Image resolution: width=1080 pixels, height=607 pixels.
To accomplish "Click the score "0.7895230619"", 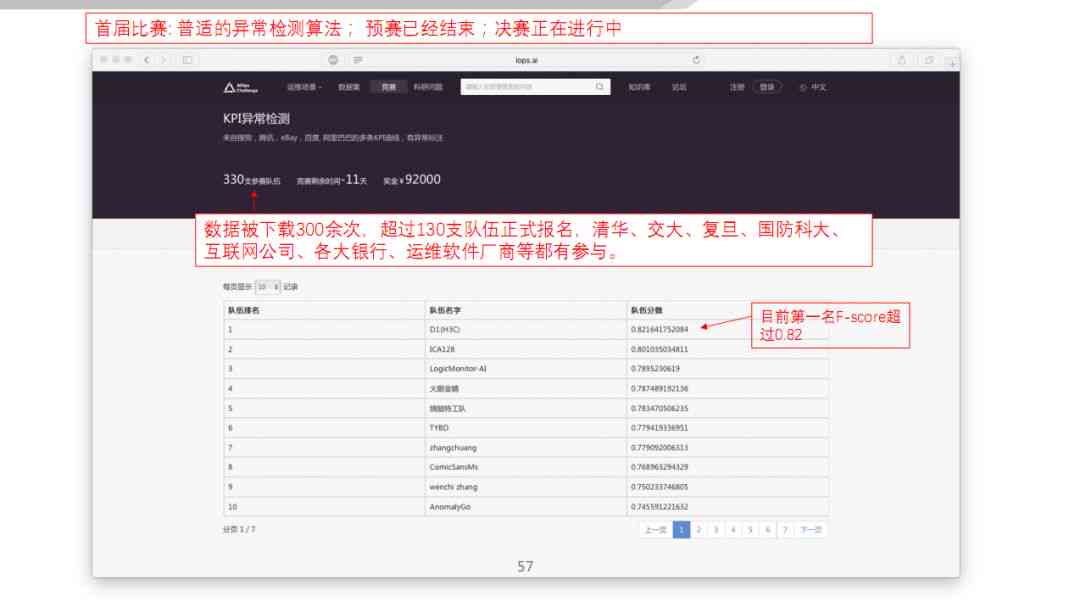I will click(655, 369).
